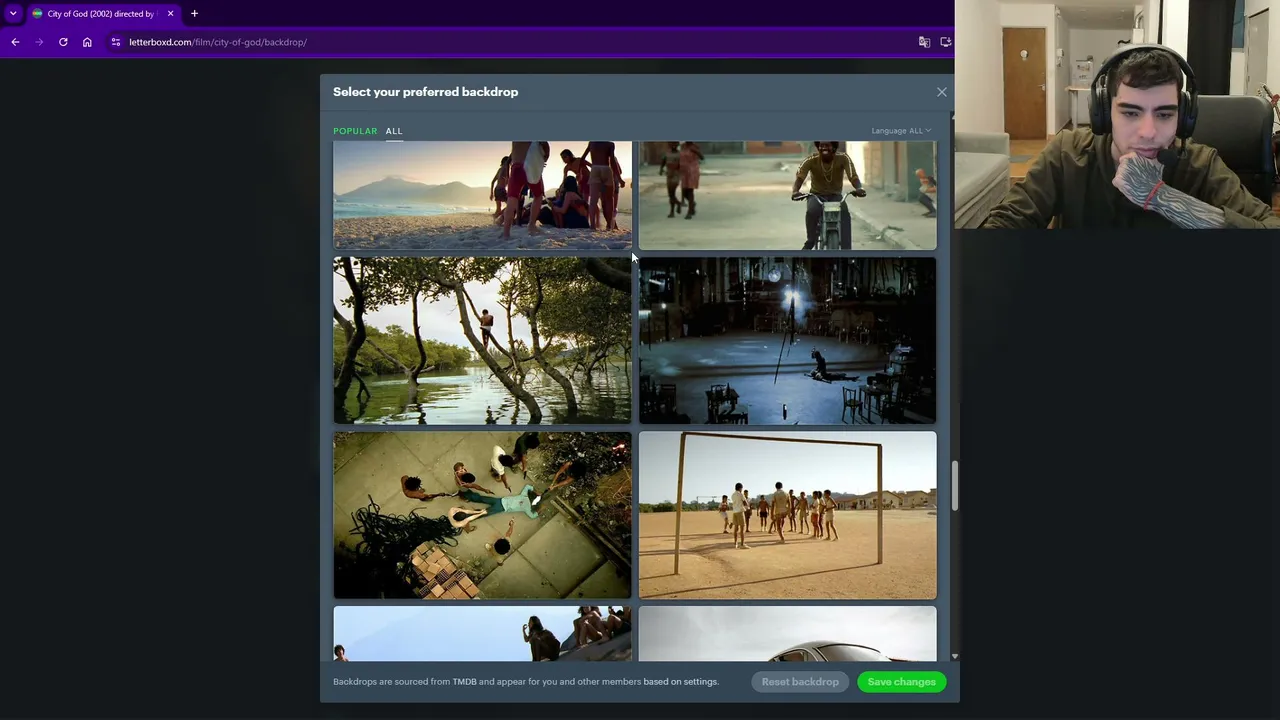The image size is (1280, 720).
Task: Open a new browser tab
Action: coord(194,14)
